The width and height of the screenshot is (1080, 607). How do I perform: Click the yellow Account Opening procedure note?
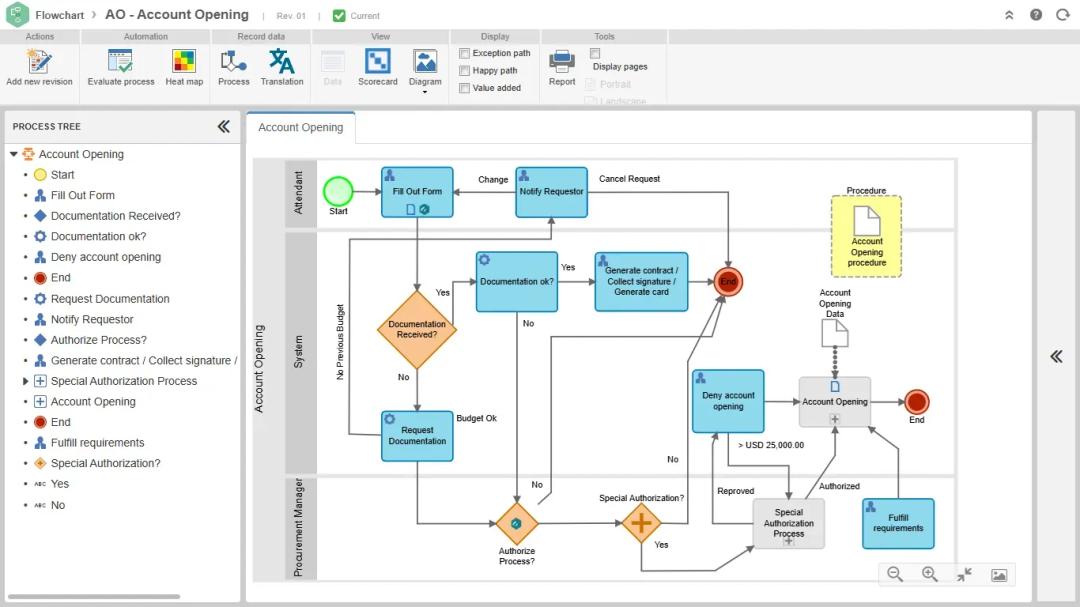point(866,236)
